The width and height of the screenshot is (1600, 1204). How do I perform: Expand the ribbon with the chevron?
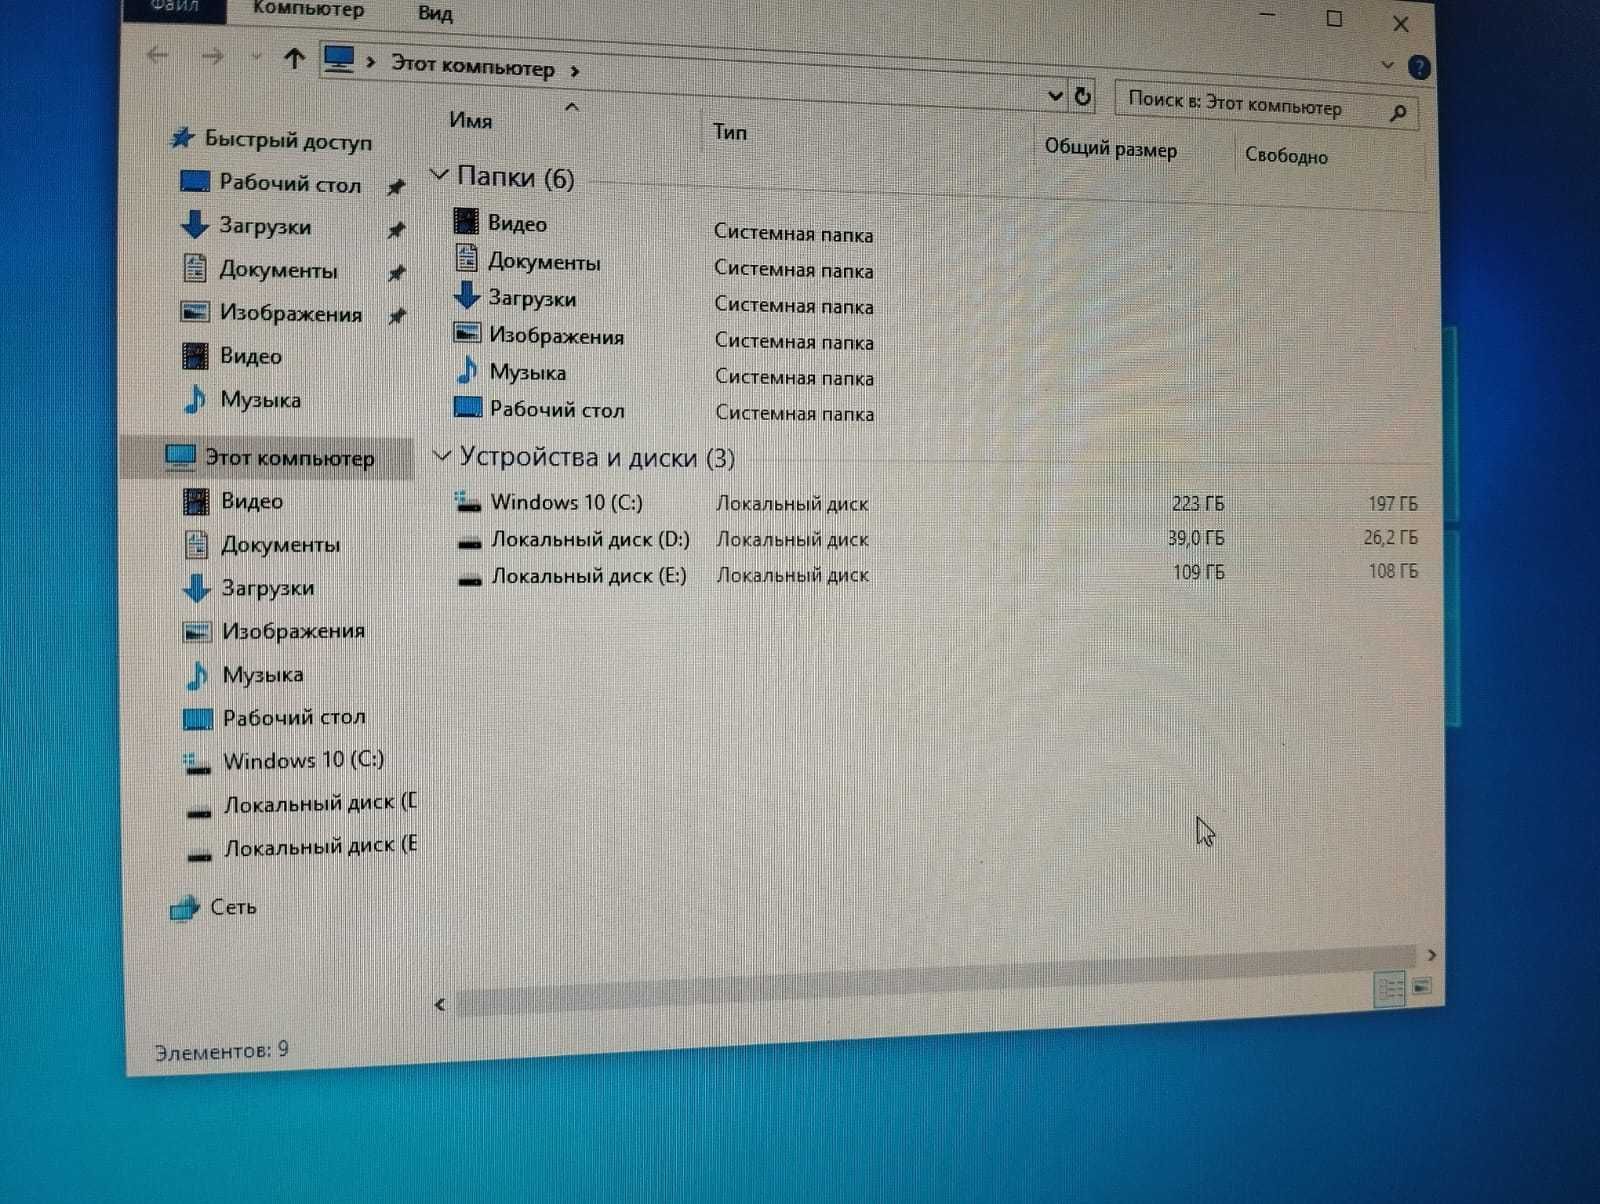[x=1387, y=65]
